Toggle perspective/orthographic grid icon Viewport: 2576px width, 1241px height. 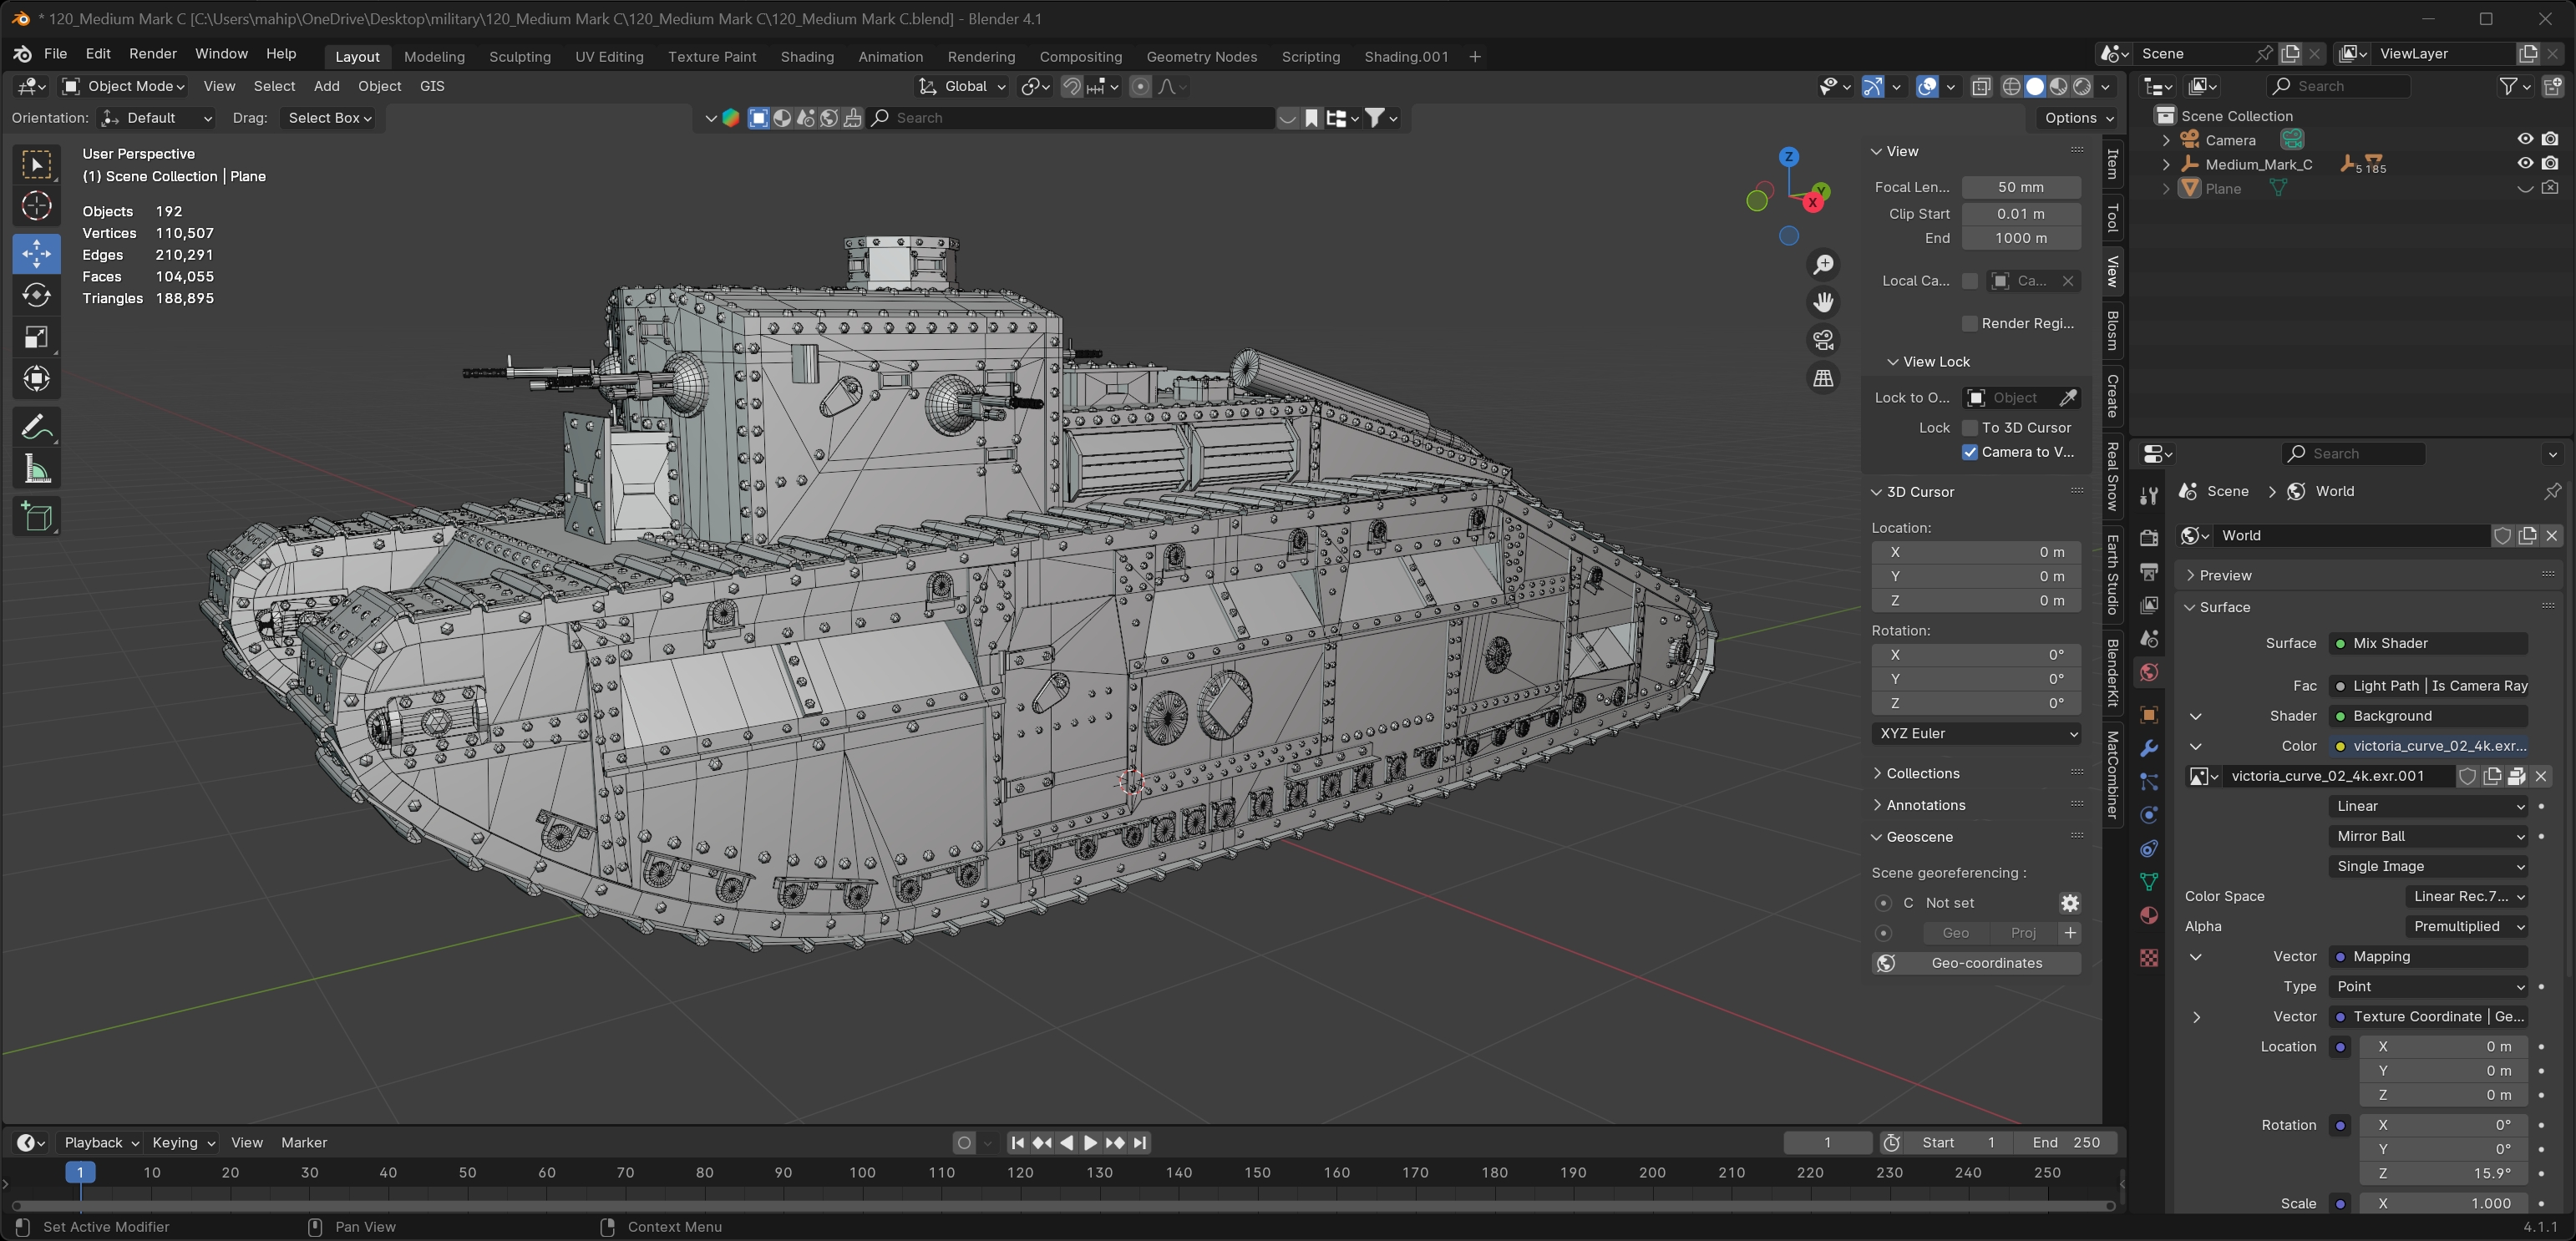click(1823, 379)
